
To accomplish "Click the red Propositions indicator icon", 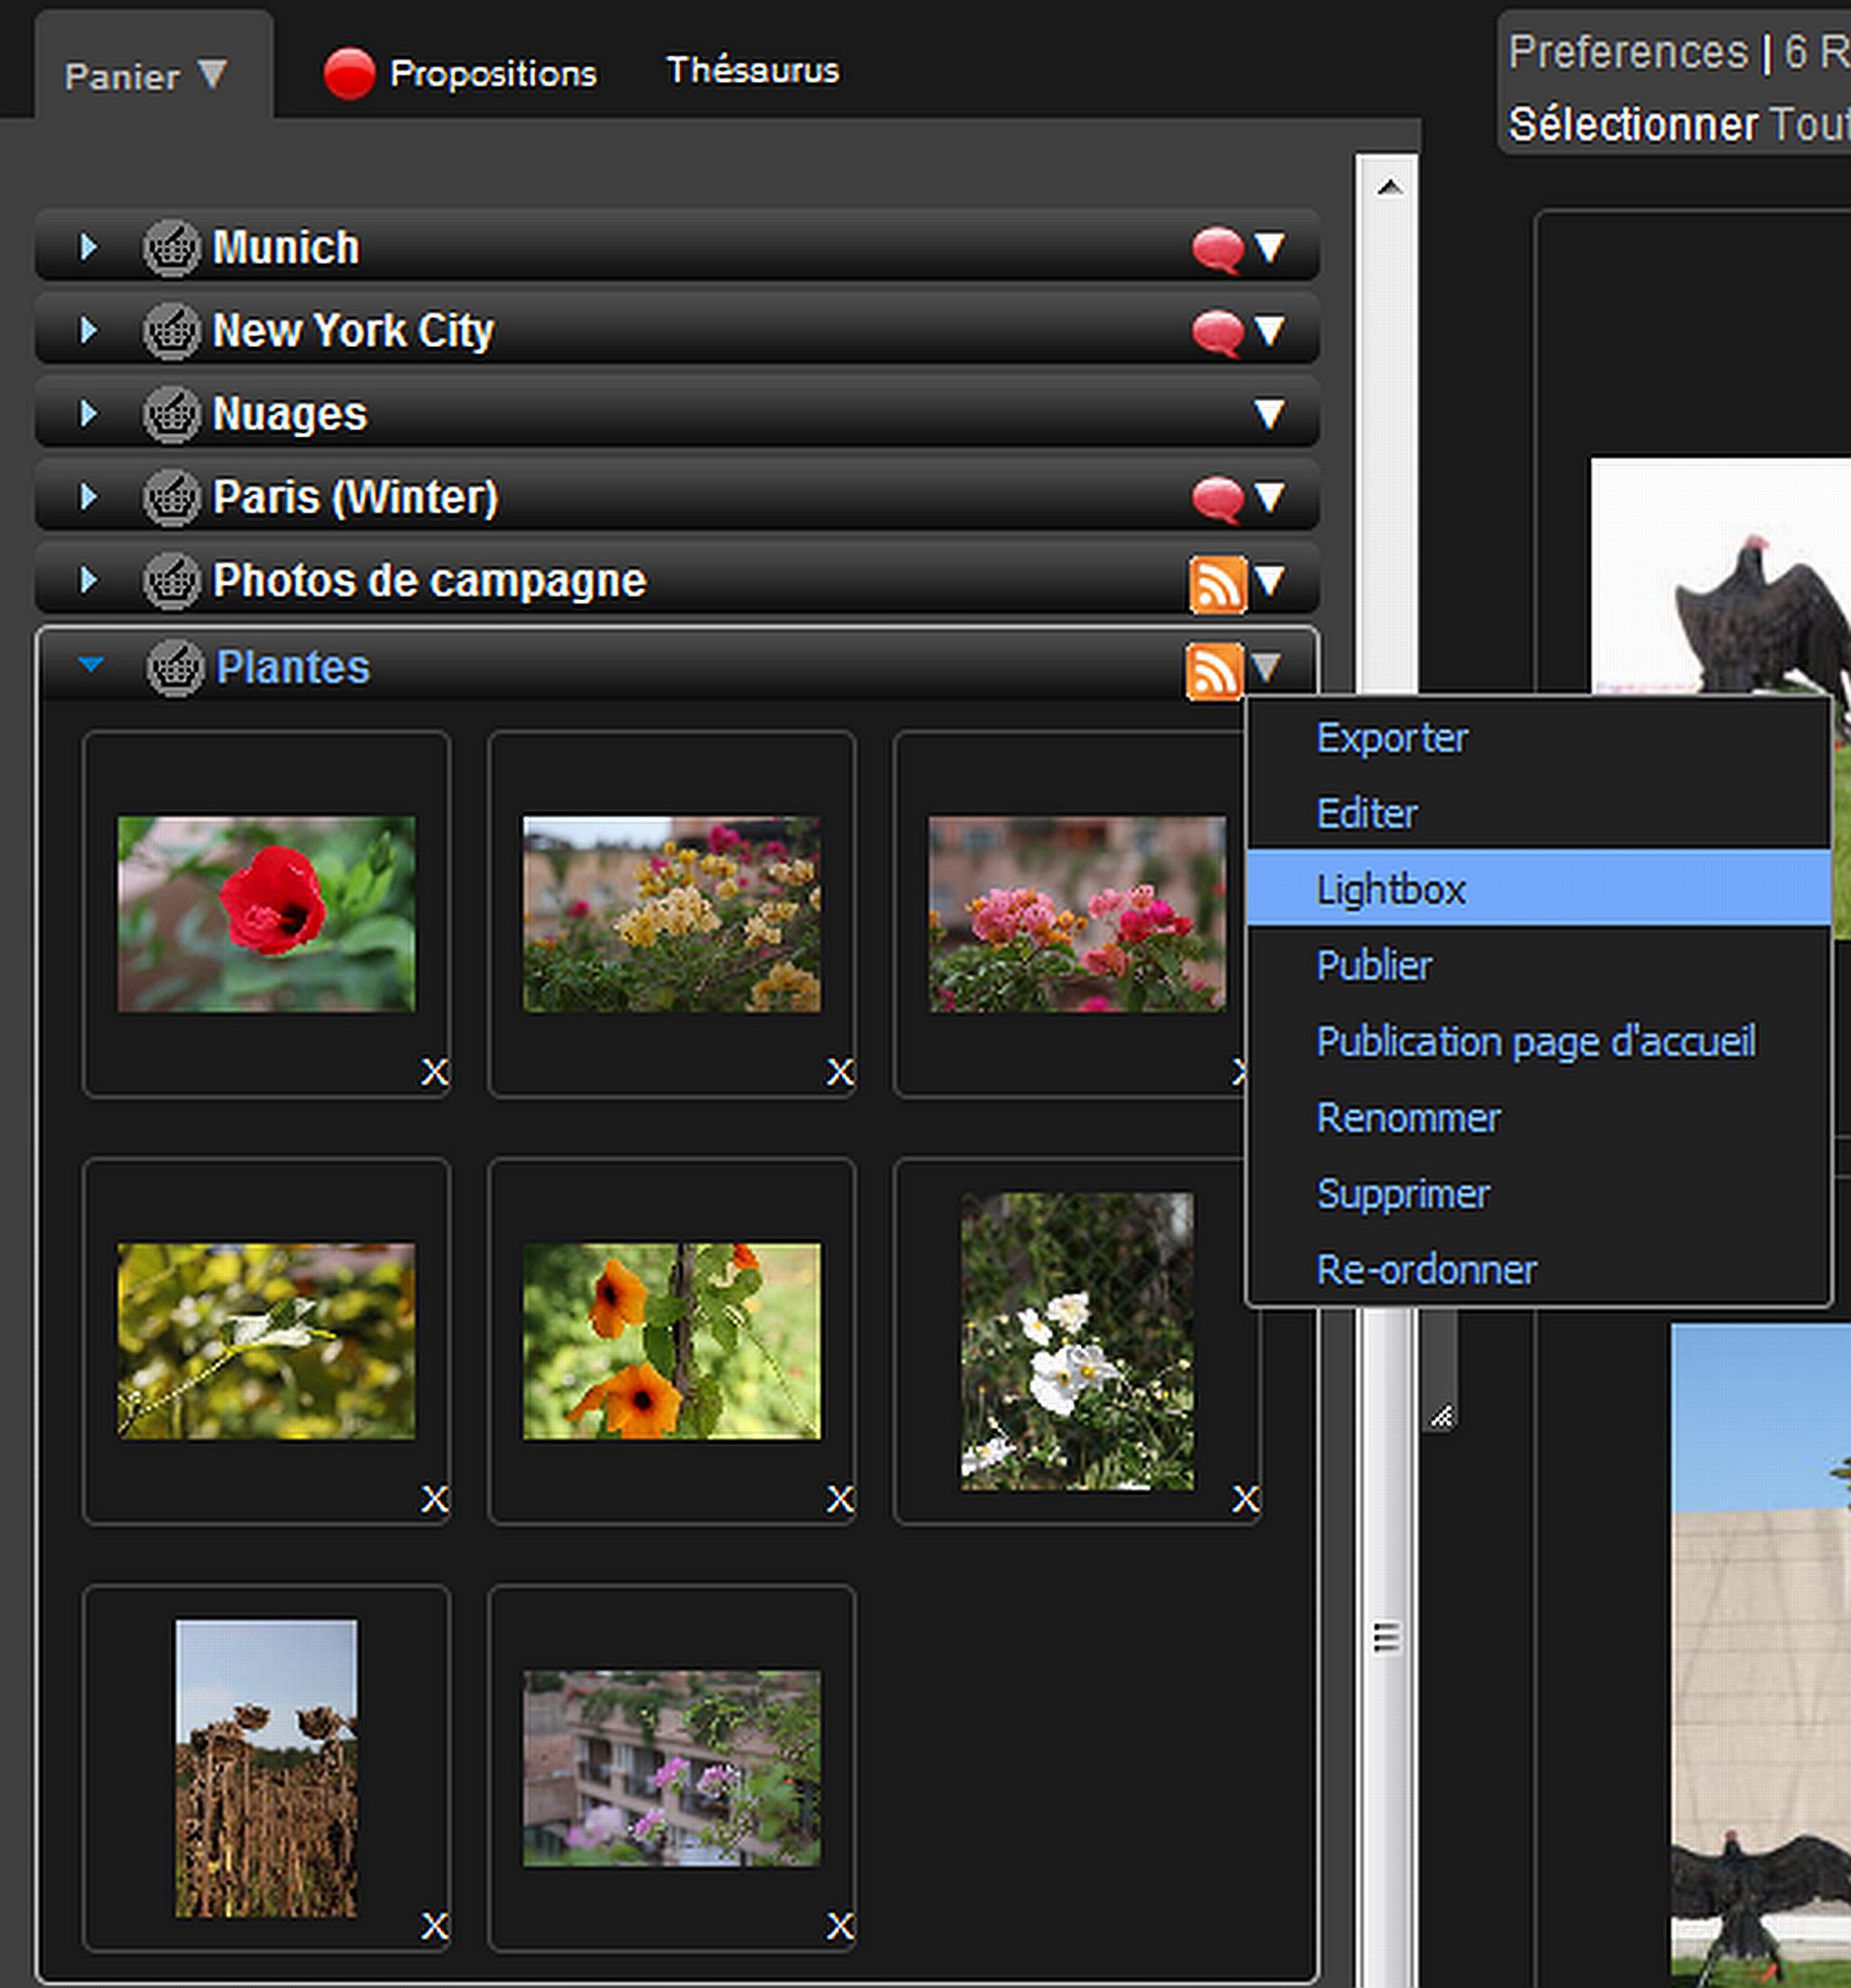I will 349,74.
